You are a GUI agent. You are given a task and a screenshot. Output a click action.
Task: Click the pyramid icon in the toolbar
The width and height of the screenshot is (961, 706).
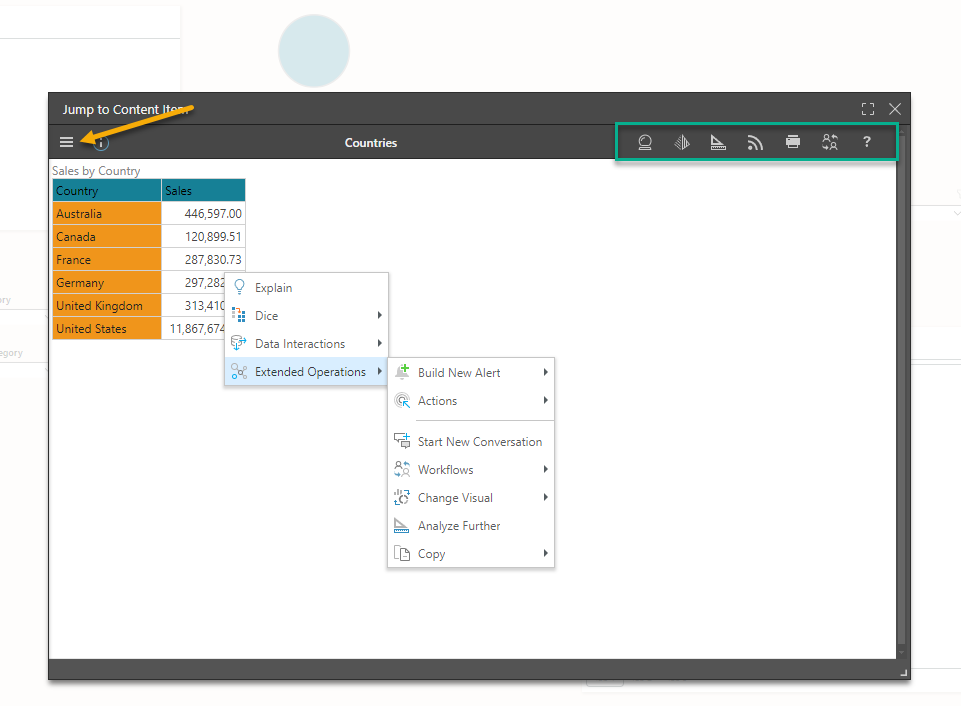(682, 143)
